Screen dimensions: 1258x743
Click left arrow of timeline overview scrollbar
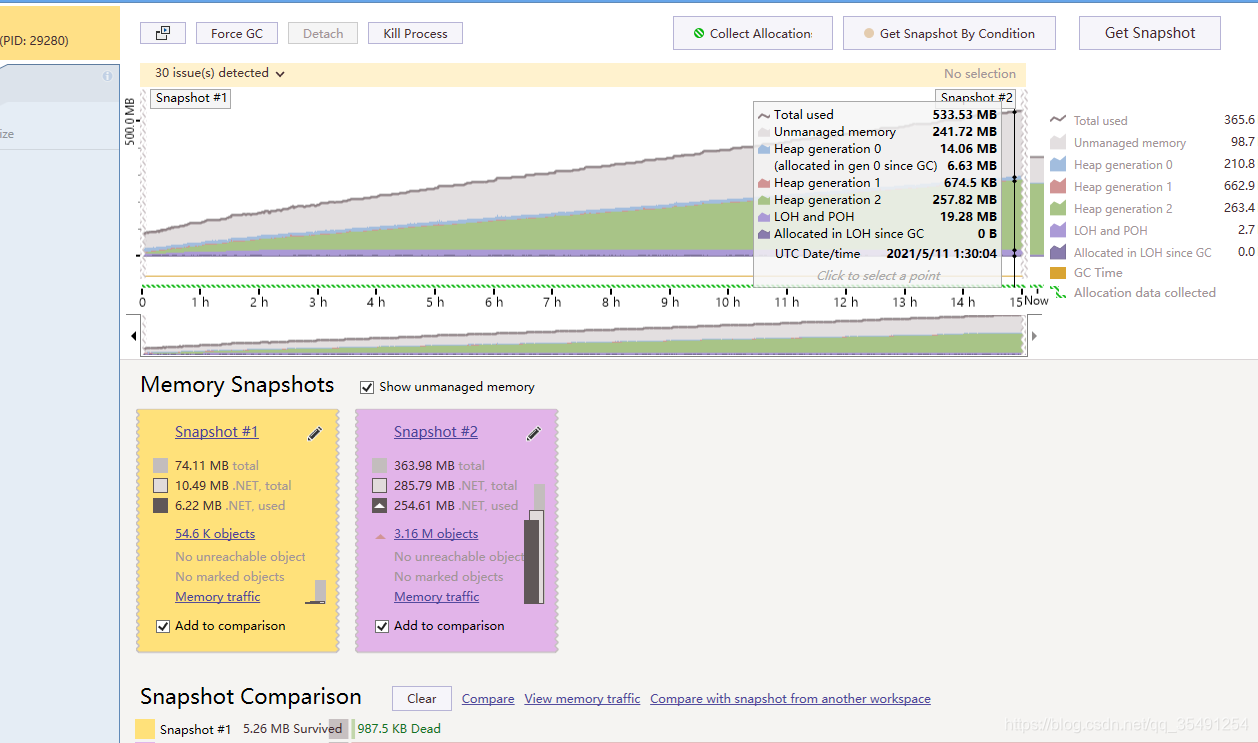pyautogui.click(x=135, y=336)
